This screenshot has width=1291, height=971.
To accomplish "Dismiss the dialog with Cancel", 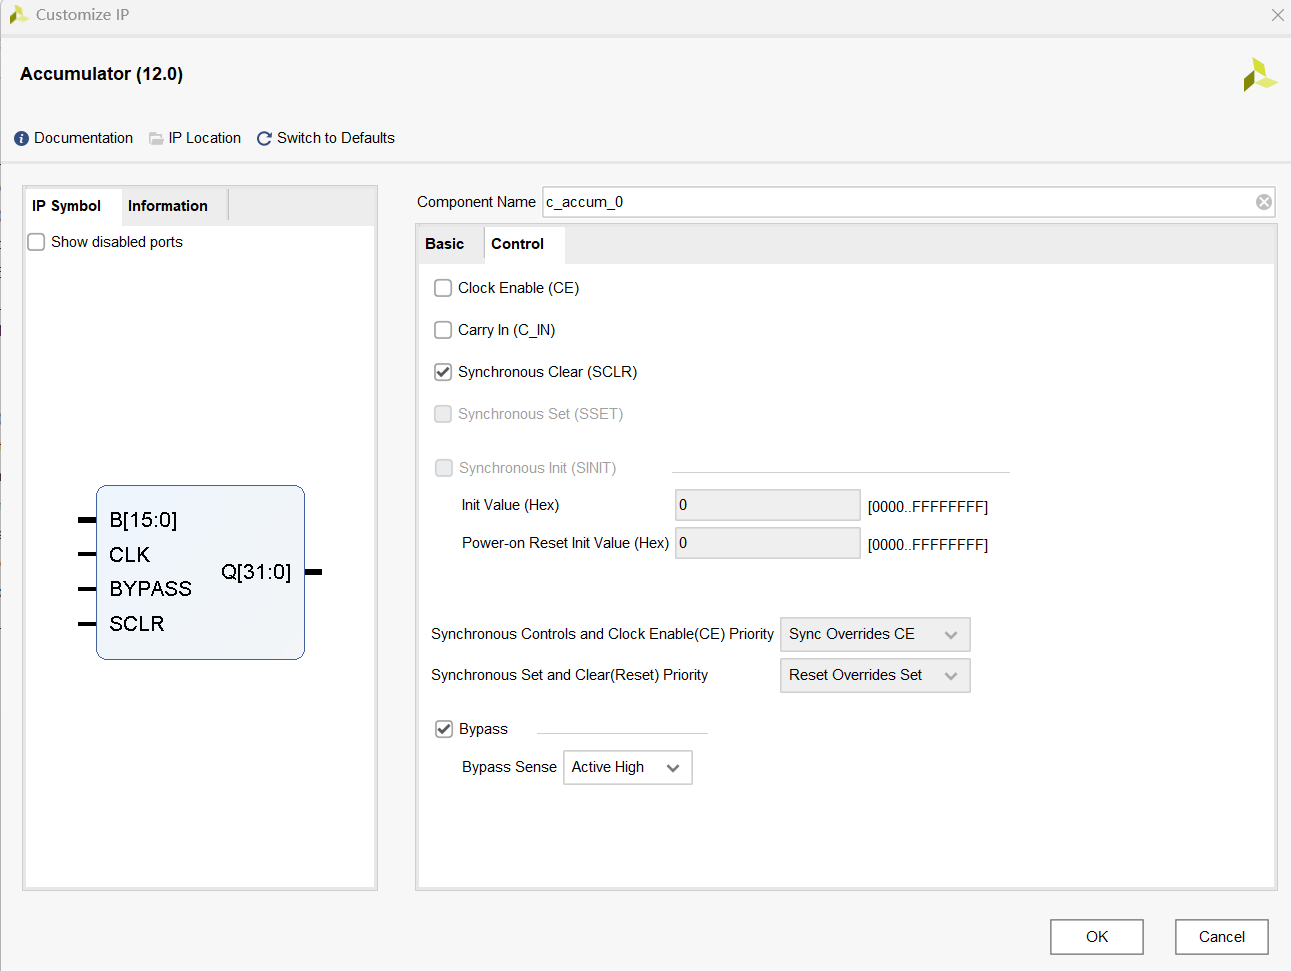I will pyautogui.click(x=1221, y=936).
